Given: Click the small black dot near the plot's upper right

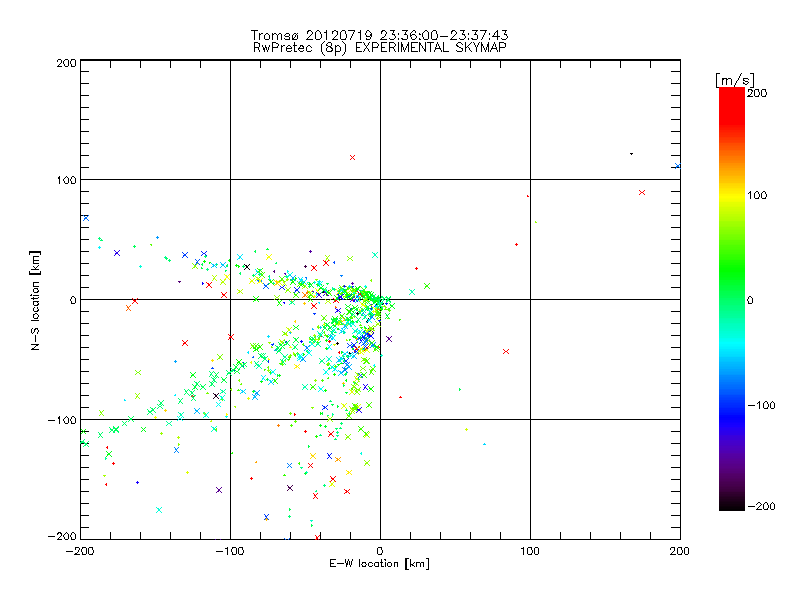Looking at the screenshot, I should pyautogui.click(x=631, y=154).
